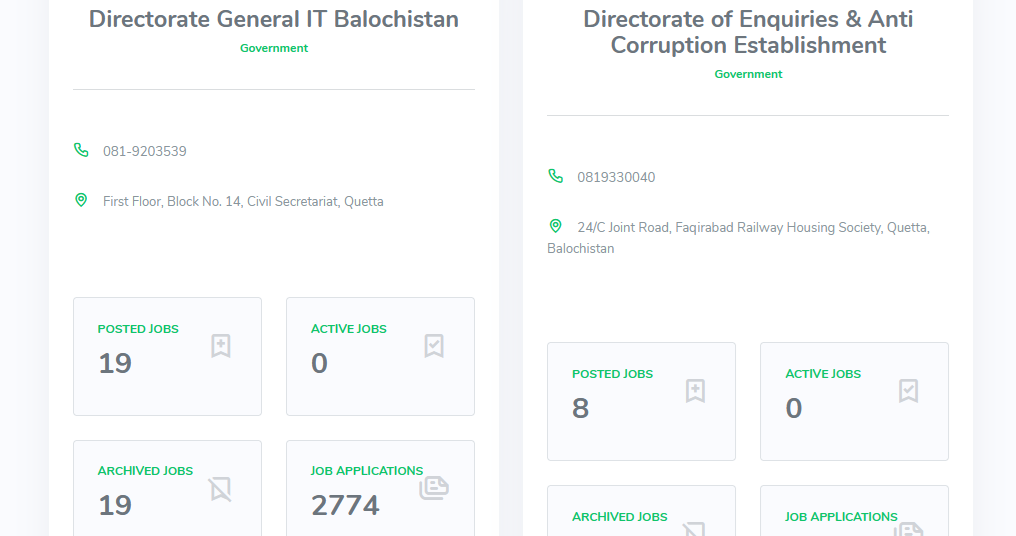Click First Floor, Block No. 14 address text
Screen dimensions: 1016x536
243,202
